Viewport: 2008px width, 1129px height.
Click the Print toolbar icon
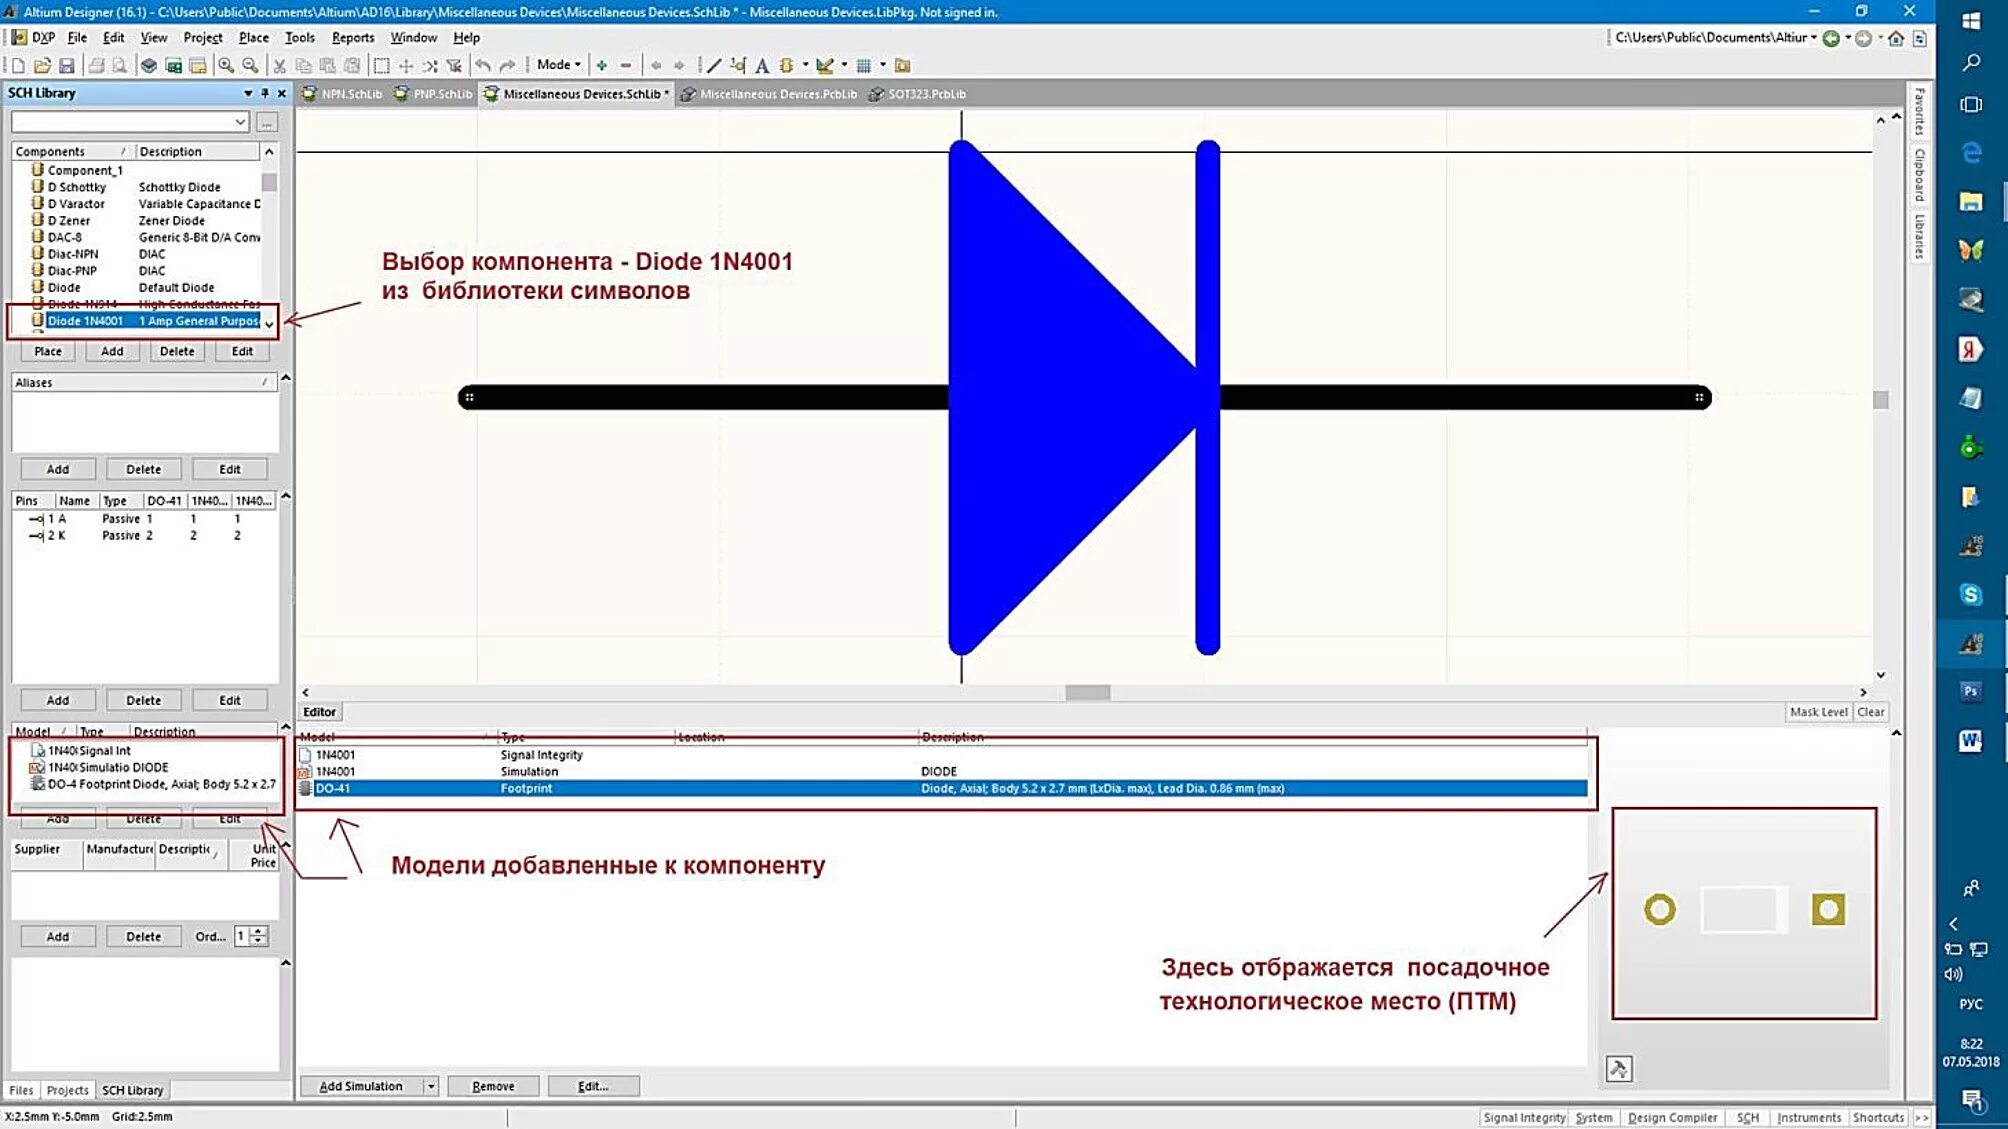pos(96,66)
